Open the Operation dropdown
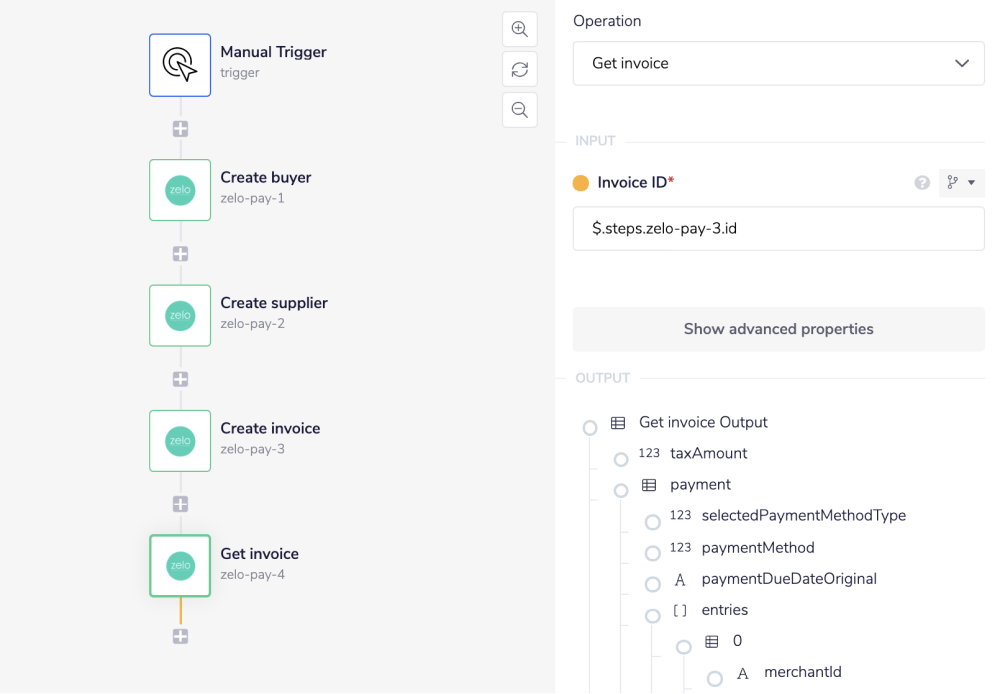Image resolution: width=1000 pixels, height=694 pixels. click(x=778, y=63)
